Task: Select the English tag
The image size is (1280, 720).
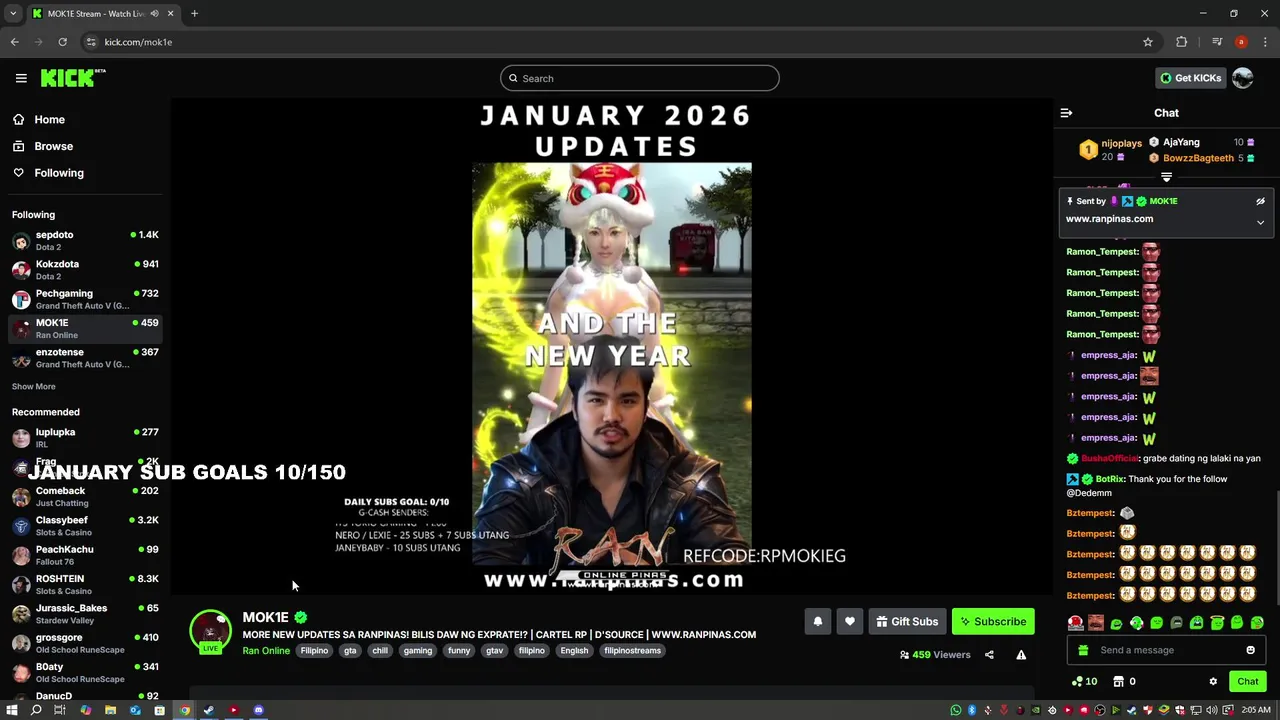Action: [574, 650]
